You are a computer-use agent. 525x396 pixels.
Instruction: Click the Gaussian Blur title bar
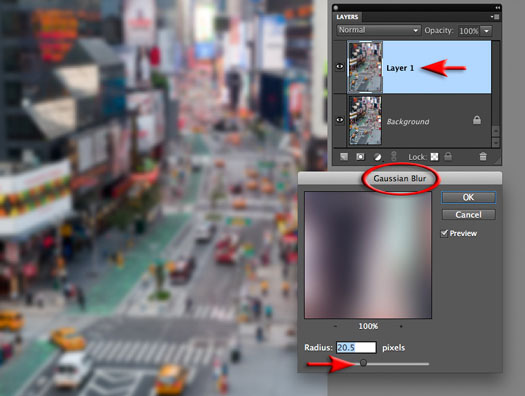tap(400, 178)
